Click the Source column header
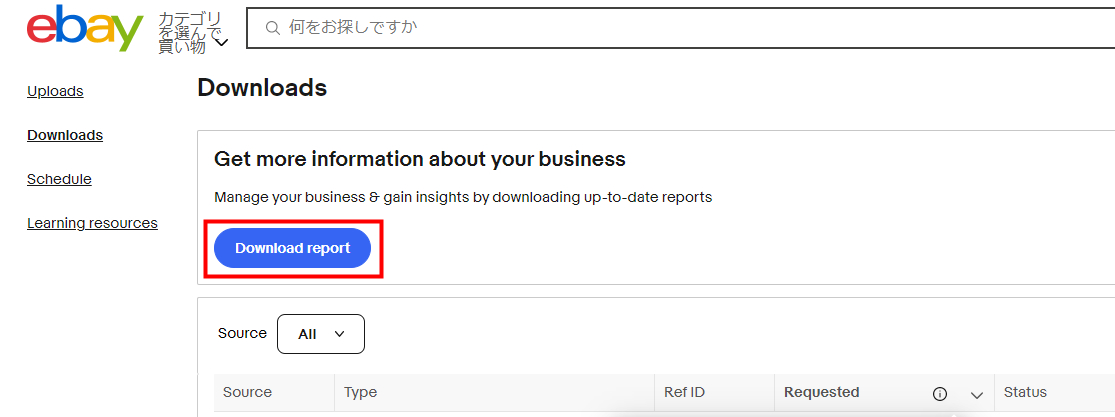Image resolution: width=1115 pixels, height=417 pixels. (x=247, y=392)
